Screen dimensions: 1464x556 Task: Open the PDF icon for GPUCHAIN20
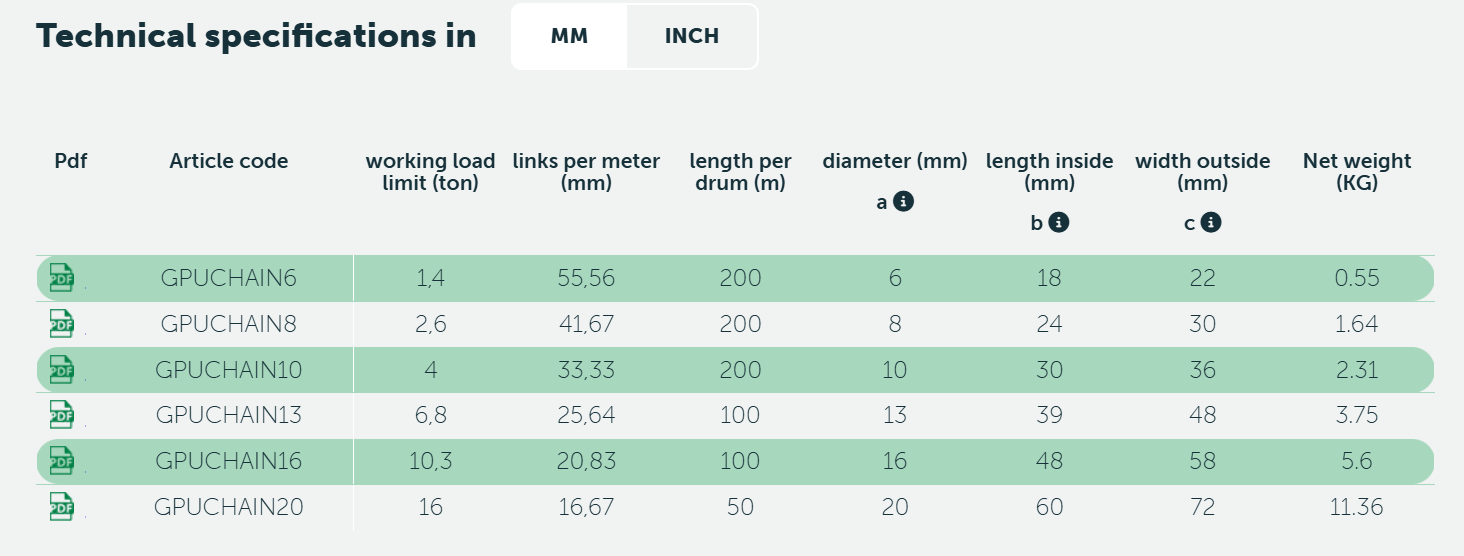(62, 507)
